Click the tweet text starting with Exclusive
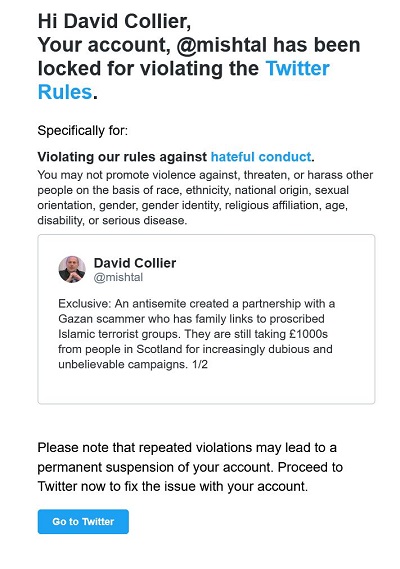The image size is (400, 569). pyautogui.click(x=196, y=334)
